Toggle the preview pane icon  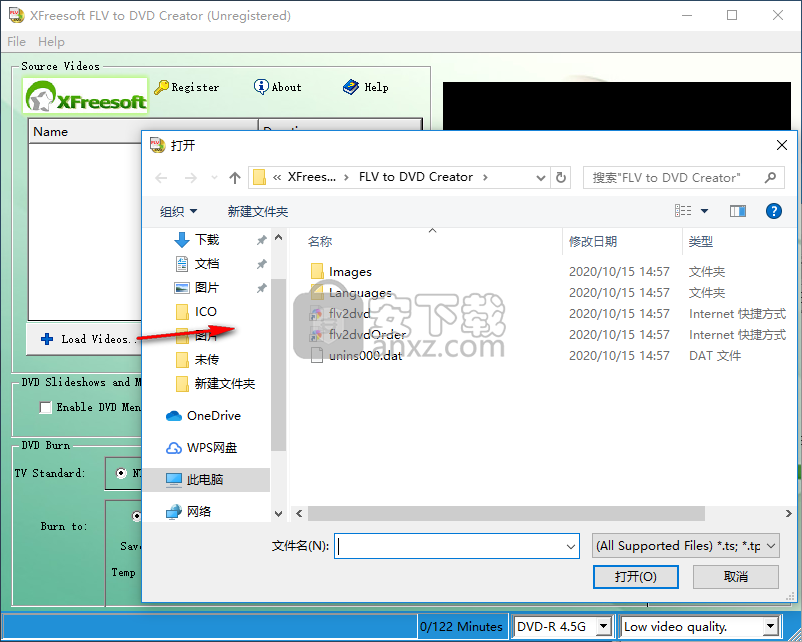point(738,211)
